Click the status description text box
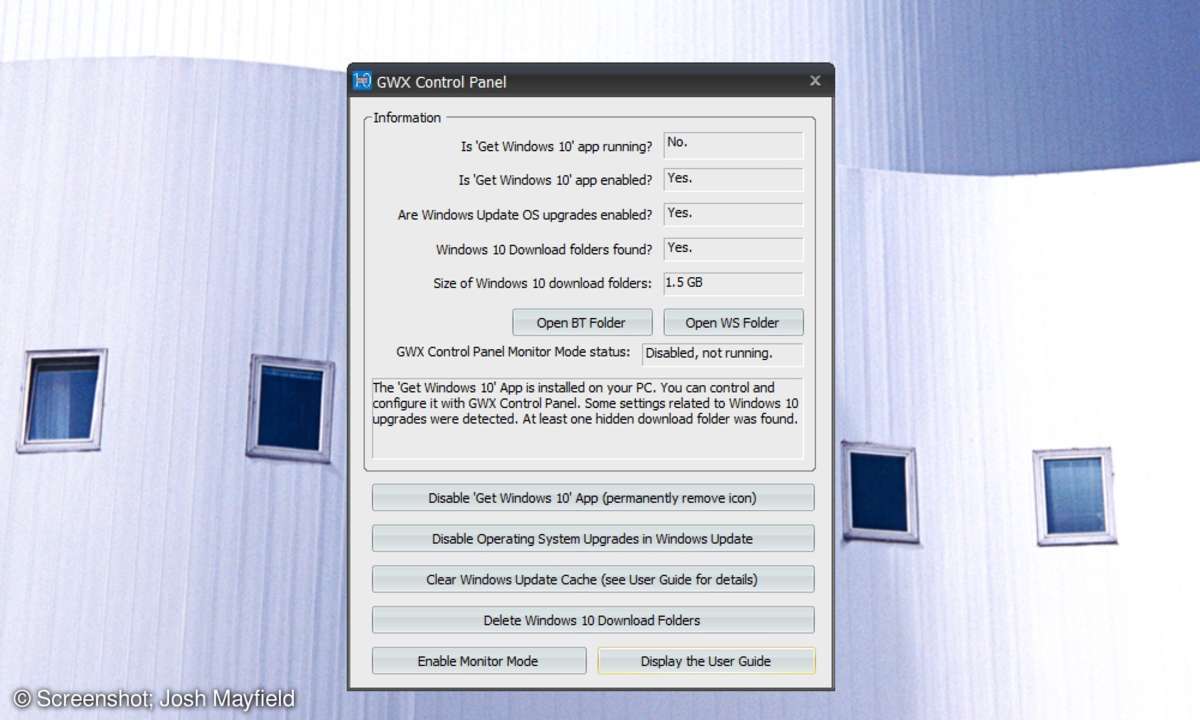This screenshot has height=720, width=1200. tap(588, 418)
